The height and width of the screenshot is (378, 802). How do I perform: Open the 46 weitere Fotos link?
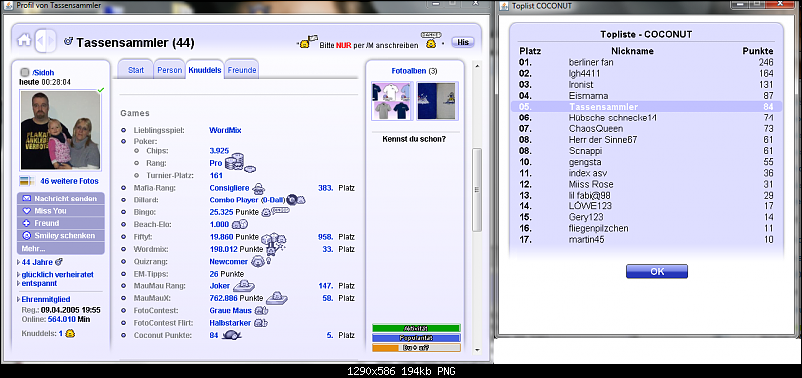point(69,181)
